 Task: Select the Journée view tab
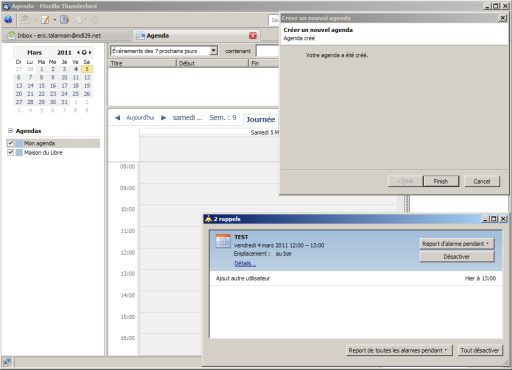(261, 119)
